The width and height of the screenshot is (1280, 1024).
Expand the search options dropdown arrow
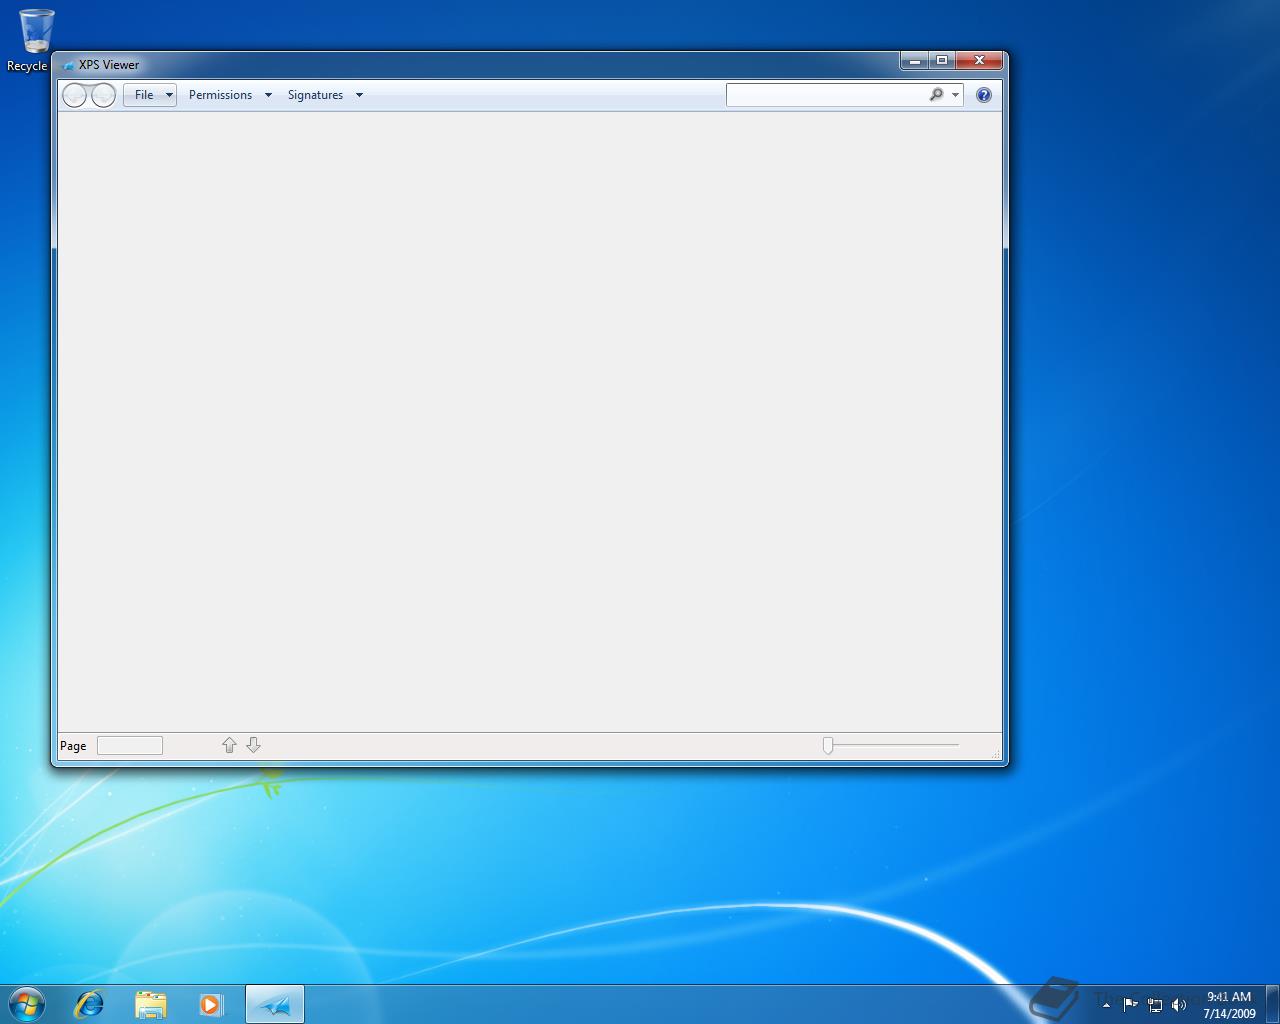955,95
